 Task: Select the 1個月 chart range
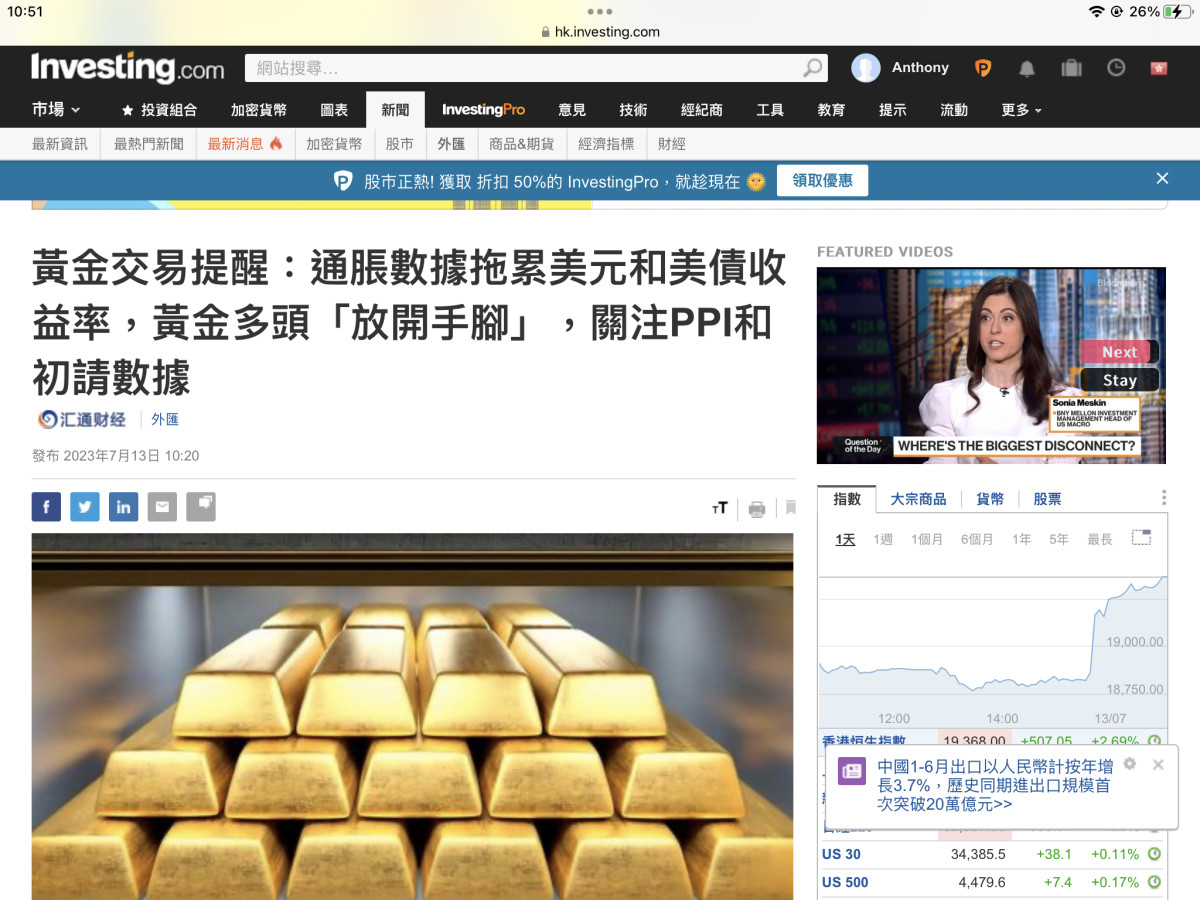927,539
